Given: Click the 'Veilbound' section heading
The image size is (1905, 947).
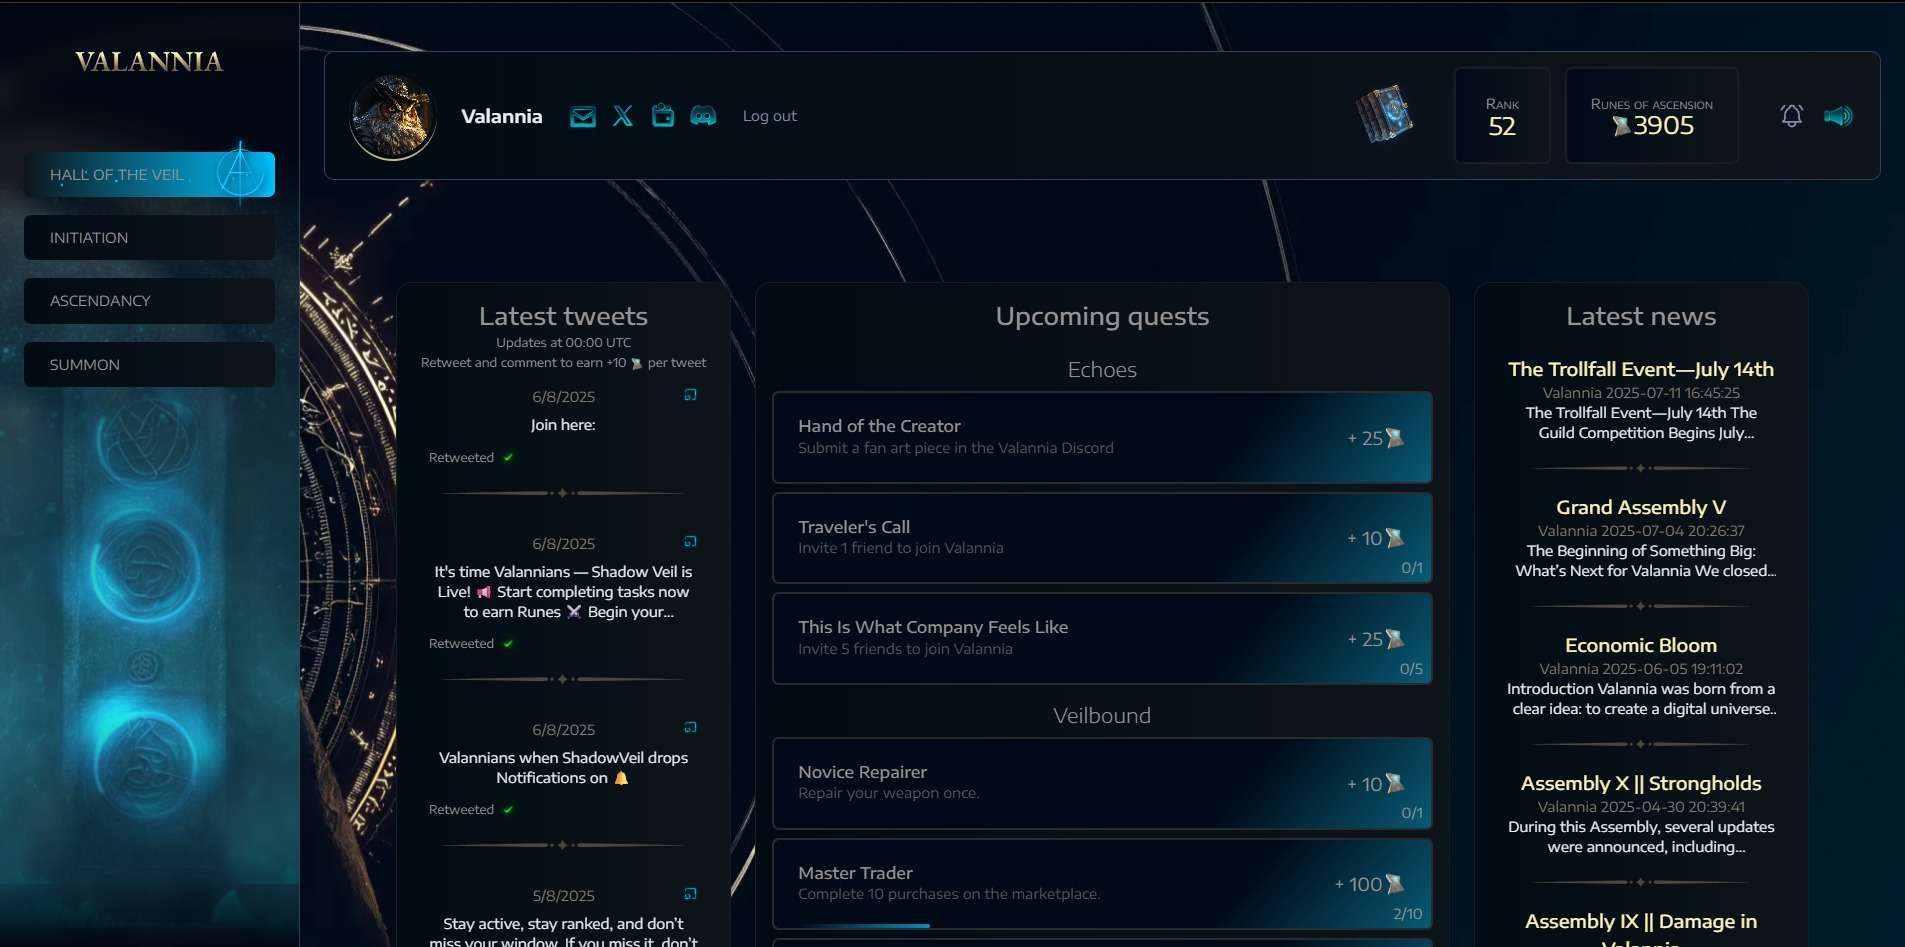Looking at the screenshot, I should [1102, 716].
